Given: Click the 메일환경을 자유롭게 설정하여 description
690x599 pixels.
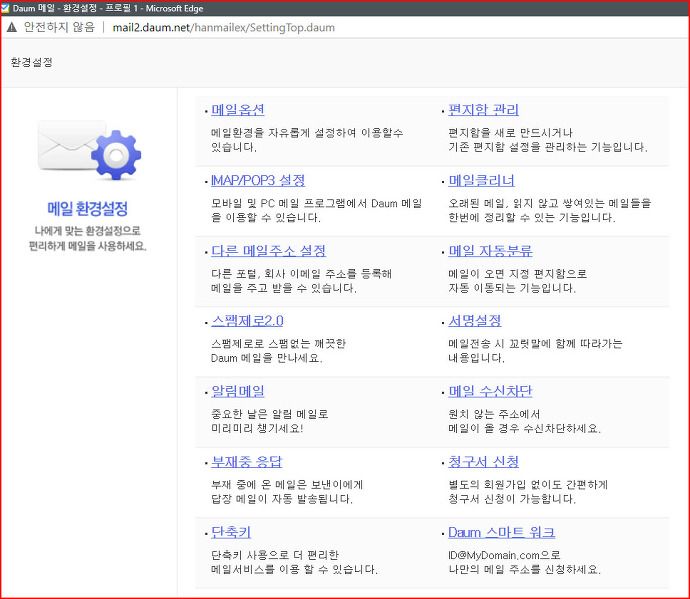Looking at the screenshot, I should (x=307, y=140).
